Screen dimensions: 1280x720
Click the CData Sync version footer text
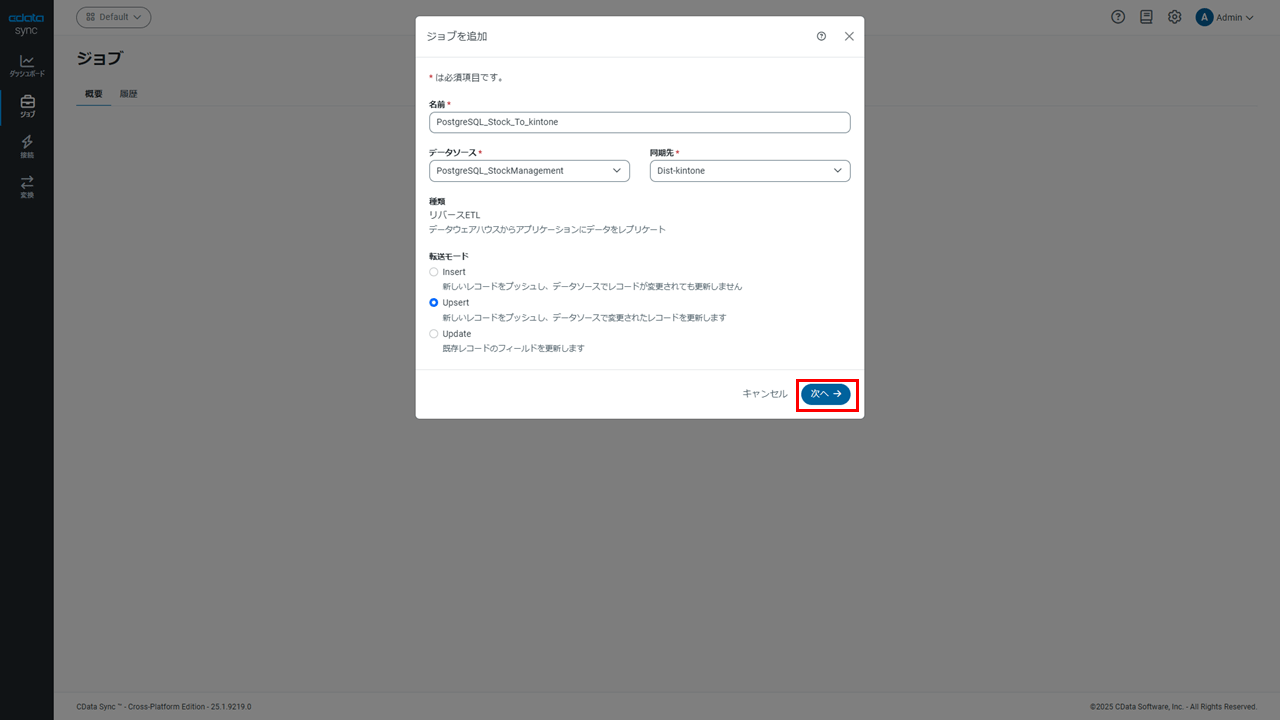point(164,707)
